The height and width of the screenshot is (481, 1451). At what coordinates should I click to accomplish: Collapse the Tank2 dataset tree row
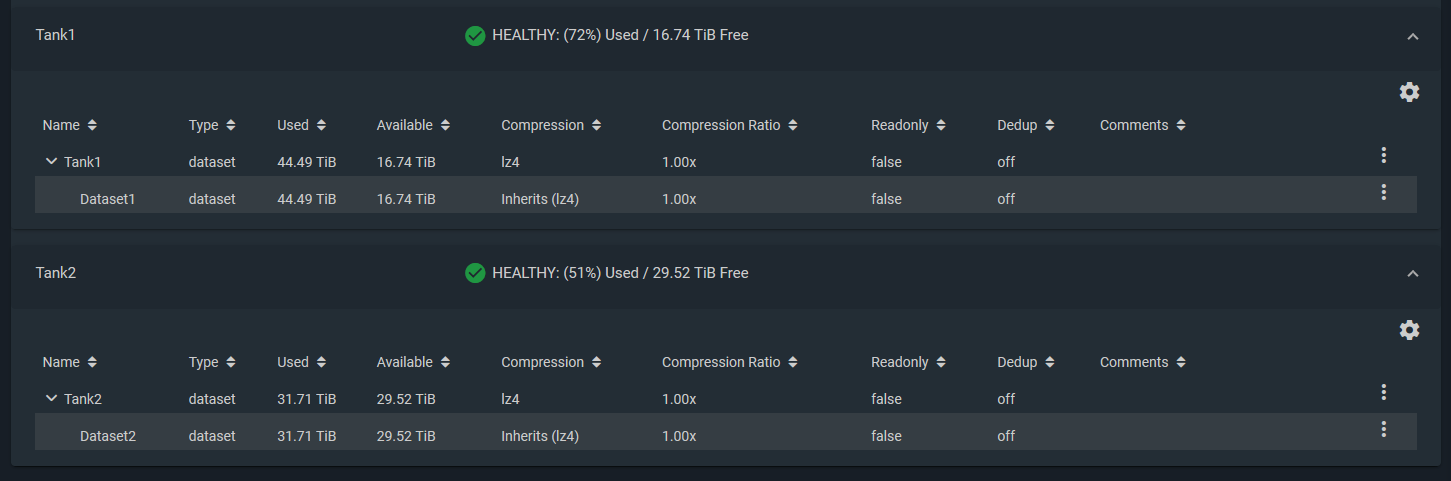pyautogui.click(x=52, y=398)
